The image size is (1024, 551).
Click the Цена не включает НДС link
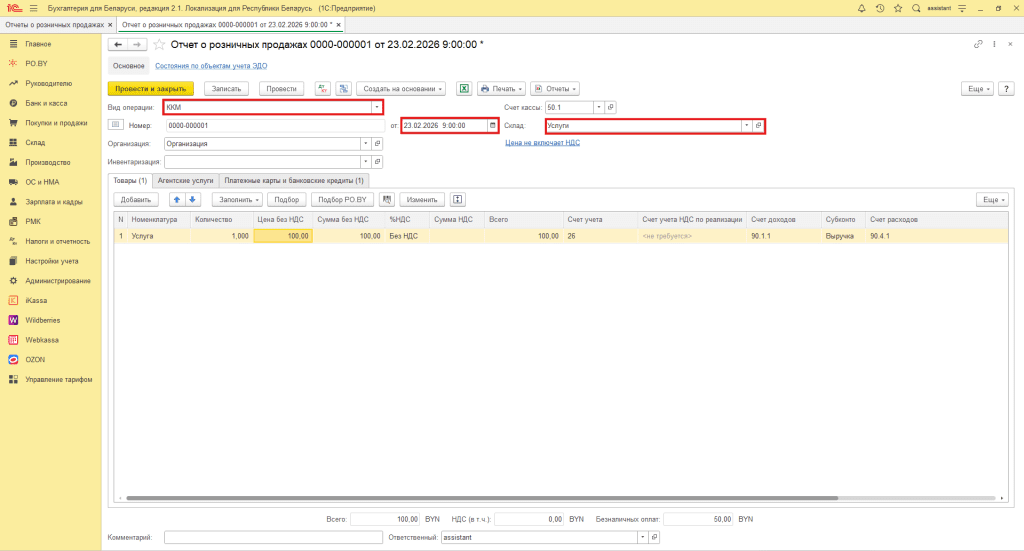pyautogui.click(x=542, y=143)
